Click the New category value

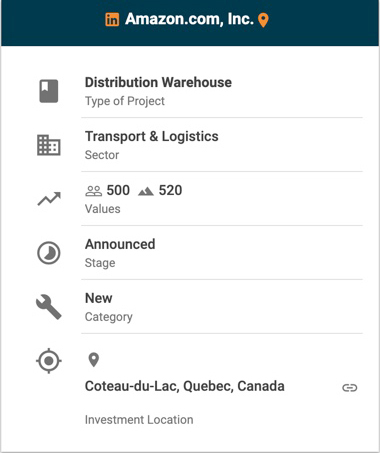(x=99, y=298)
